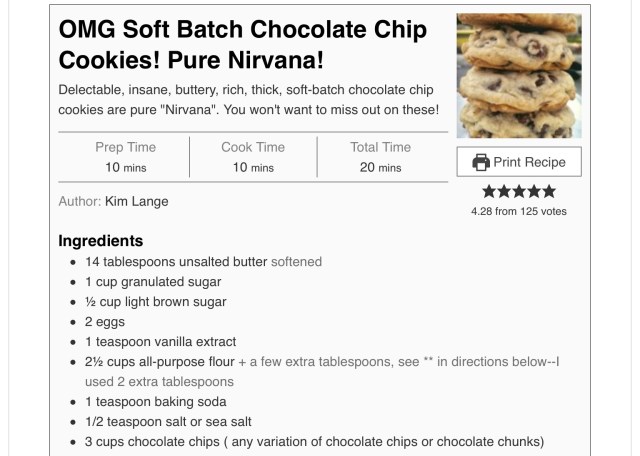Select the unsalted butter ingredient line

coord(204,262)
